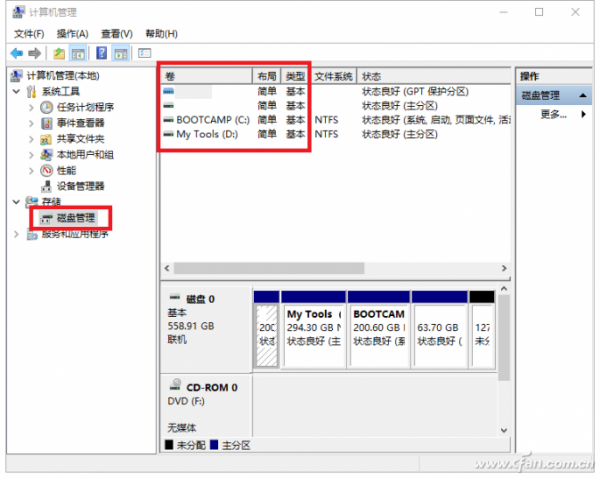The width and height of the screenshot is (600, 478).
Task: Expand the 服务和应用程序 tree node
Action: pos(16,234)
